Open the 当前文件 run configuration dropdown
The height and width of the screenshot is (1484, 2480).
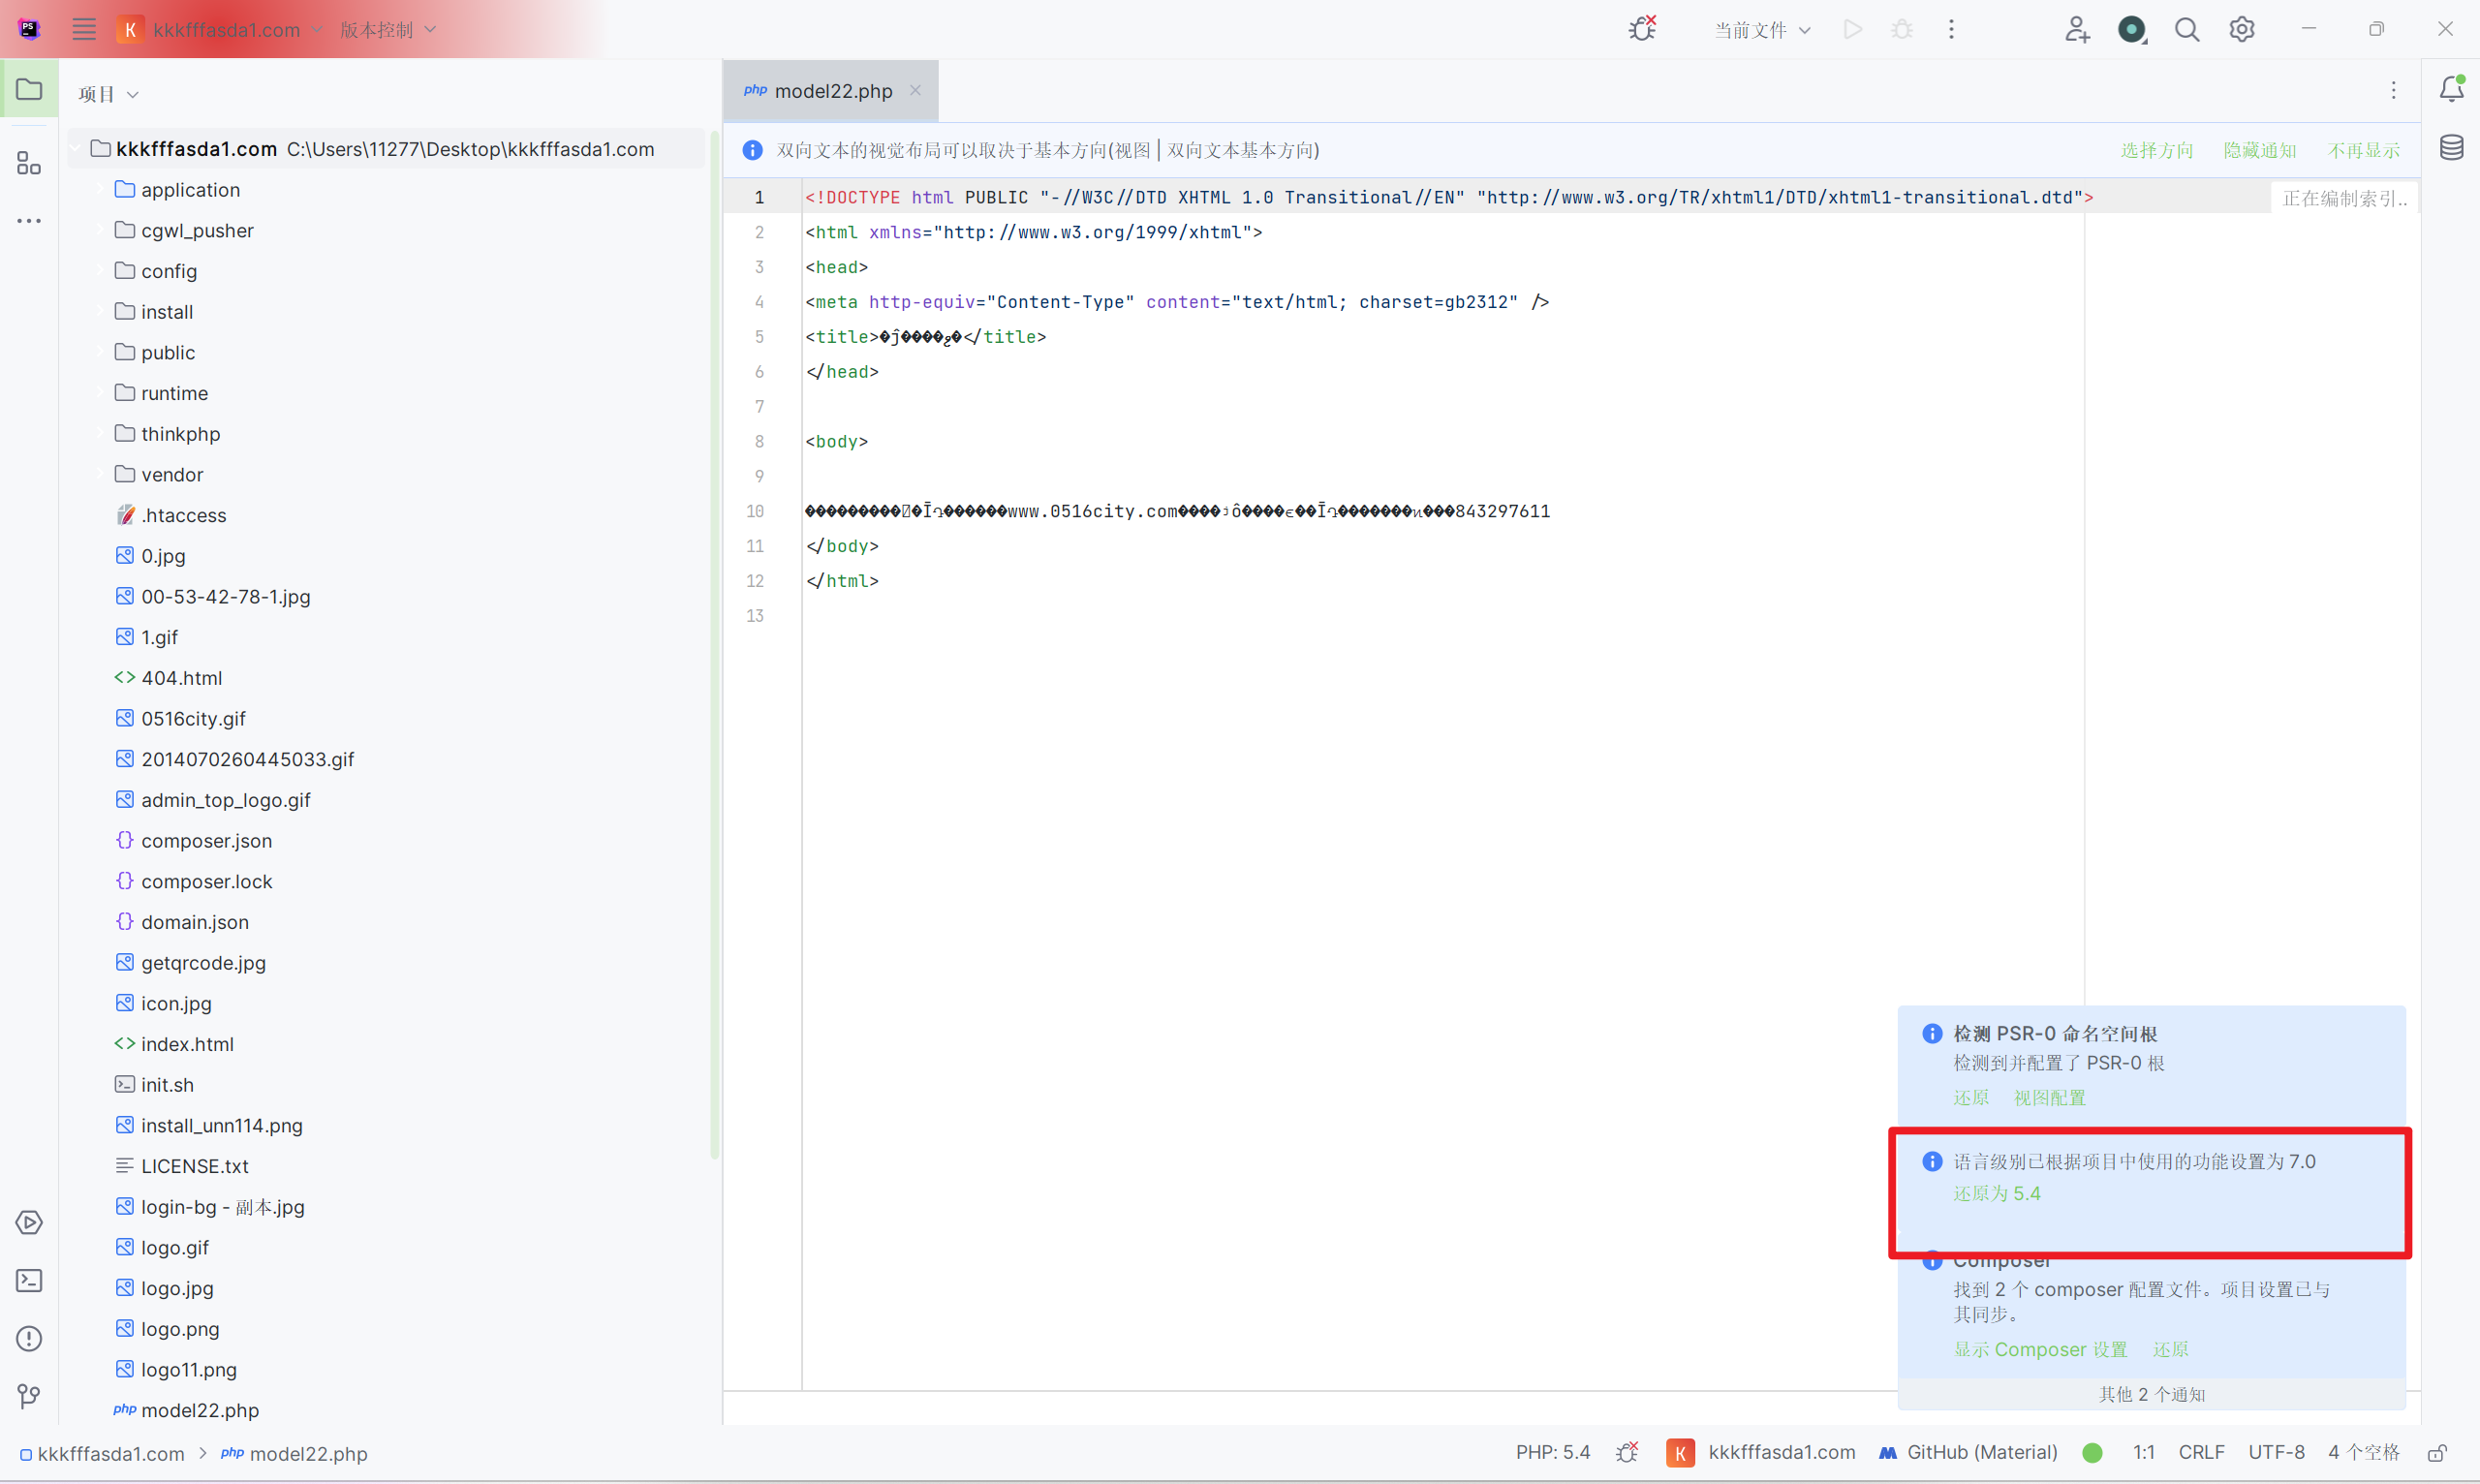(1763, 29)
